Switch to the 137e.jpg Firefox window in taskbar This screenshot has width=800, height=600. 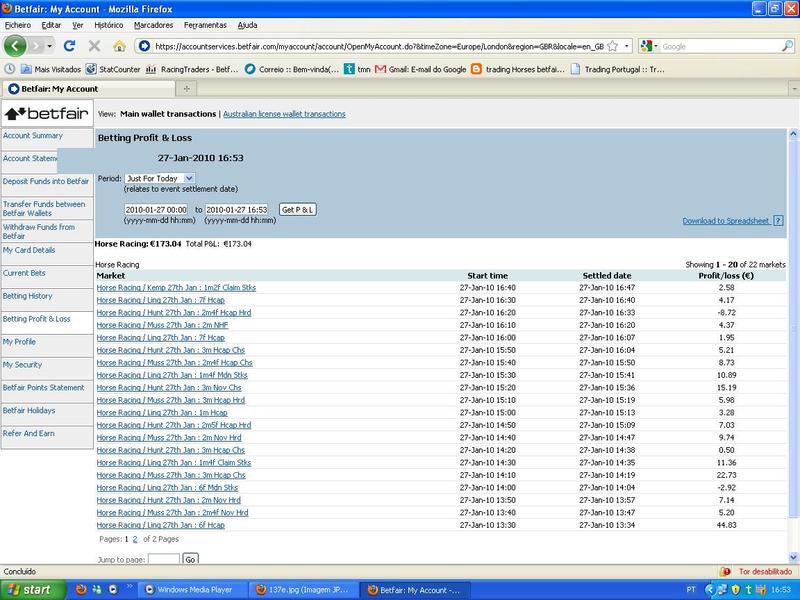click(x=304, y=590)
